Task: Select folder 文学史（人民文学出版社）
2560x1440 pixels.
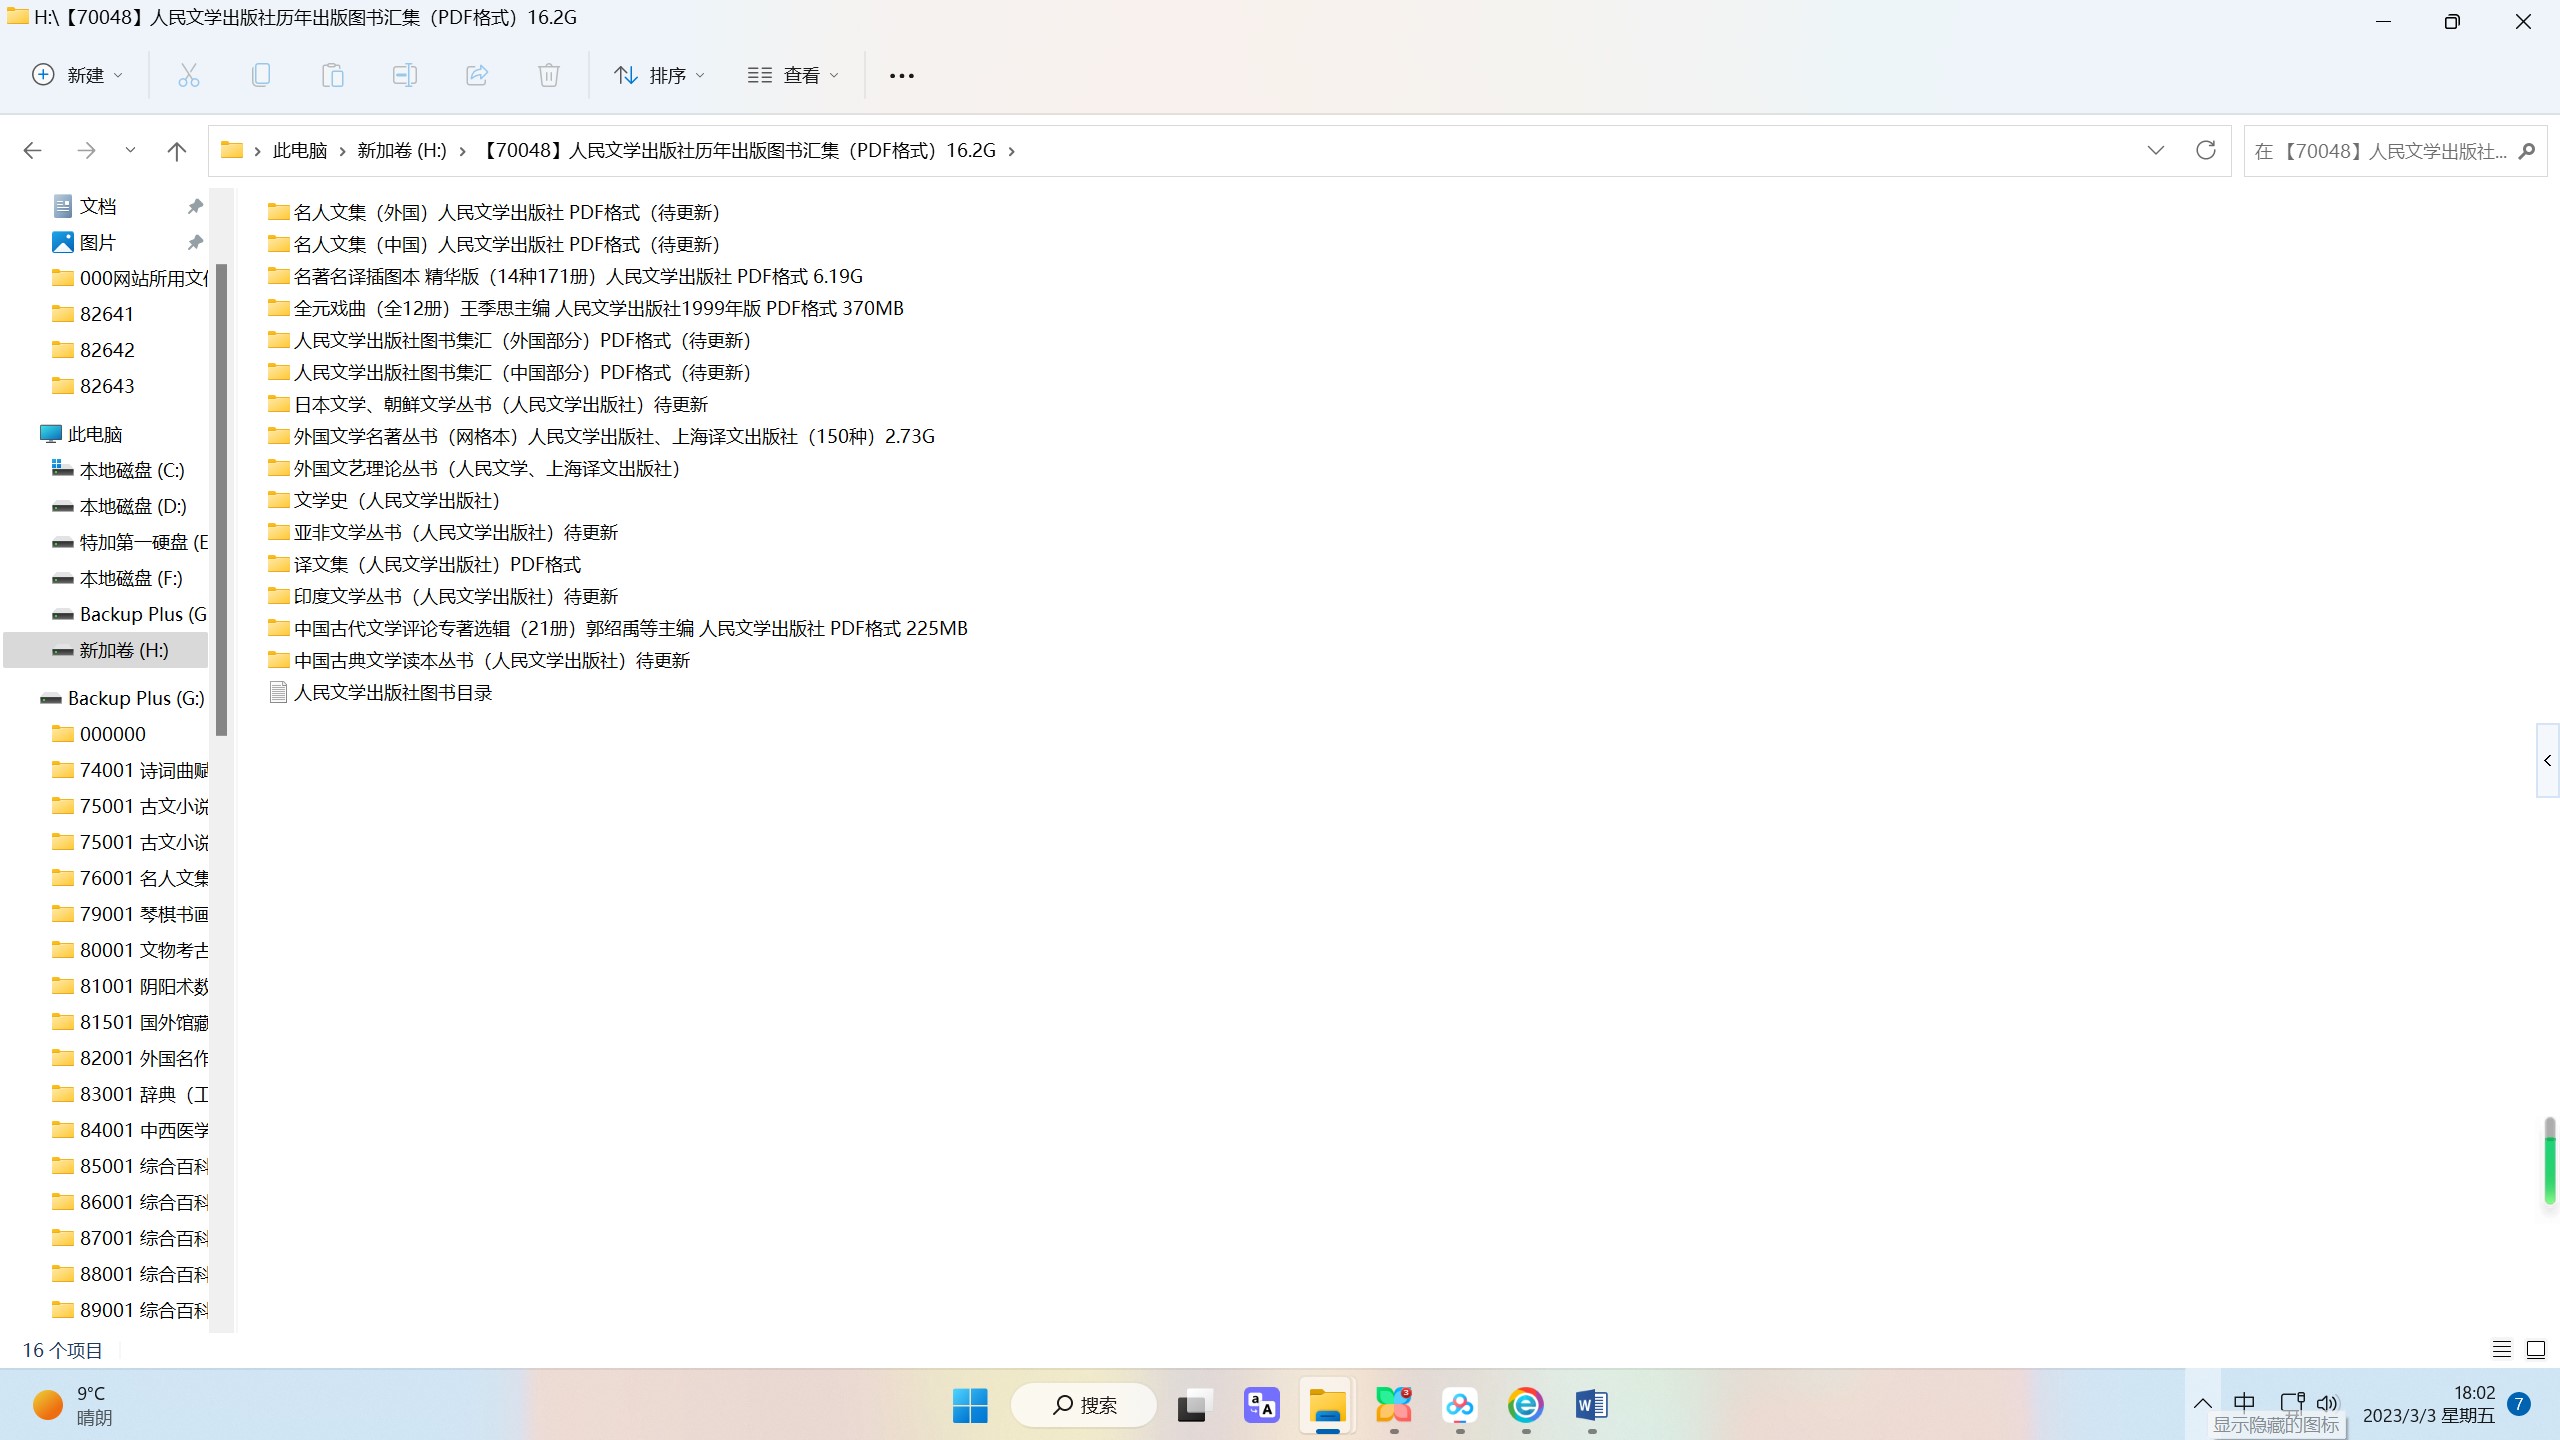Action: [384, 500]
